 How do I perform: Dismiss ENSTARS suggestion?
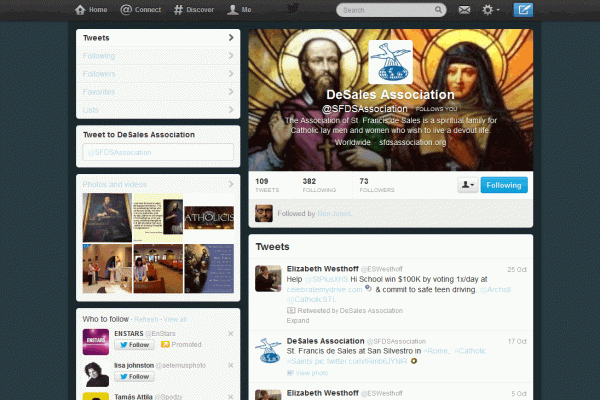pyautogui.click(x=230, y=333)
